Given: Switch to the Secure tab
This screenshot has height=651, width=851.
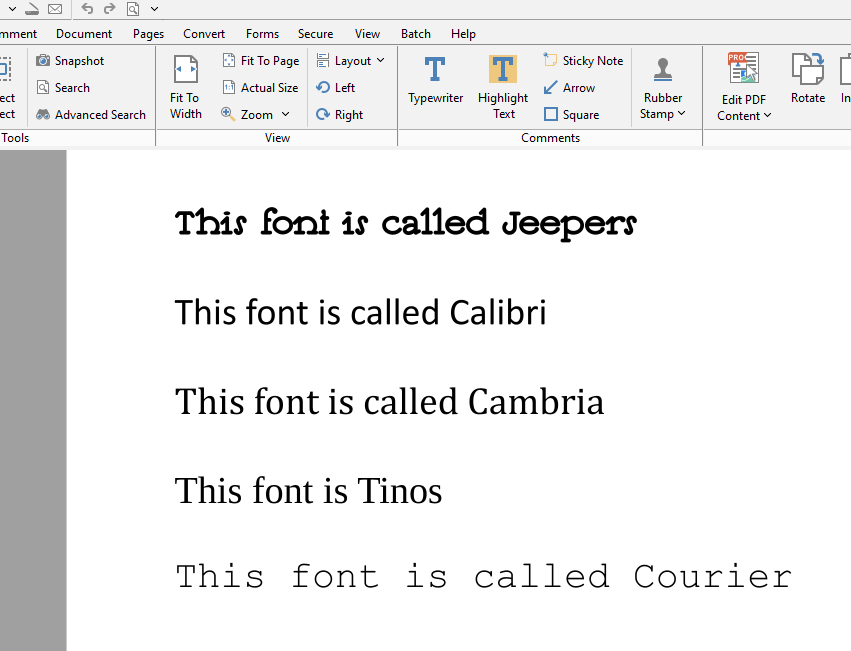Looking at the screenshot, I should pyautogui.click(x=315, y=34).
